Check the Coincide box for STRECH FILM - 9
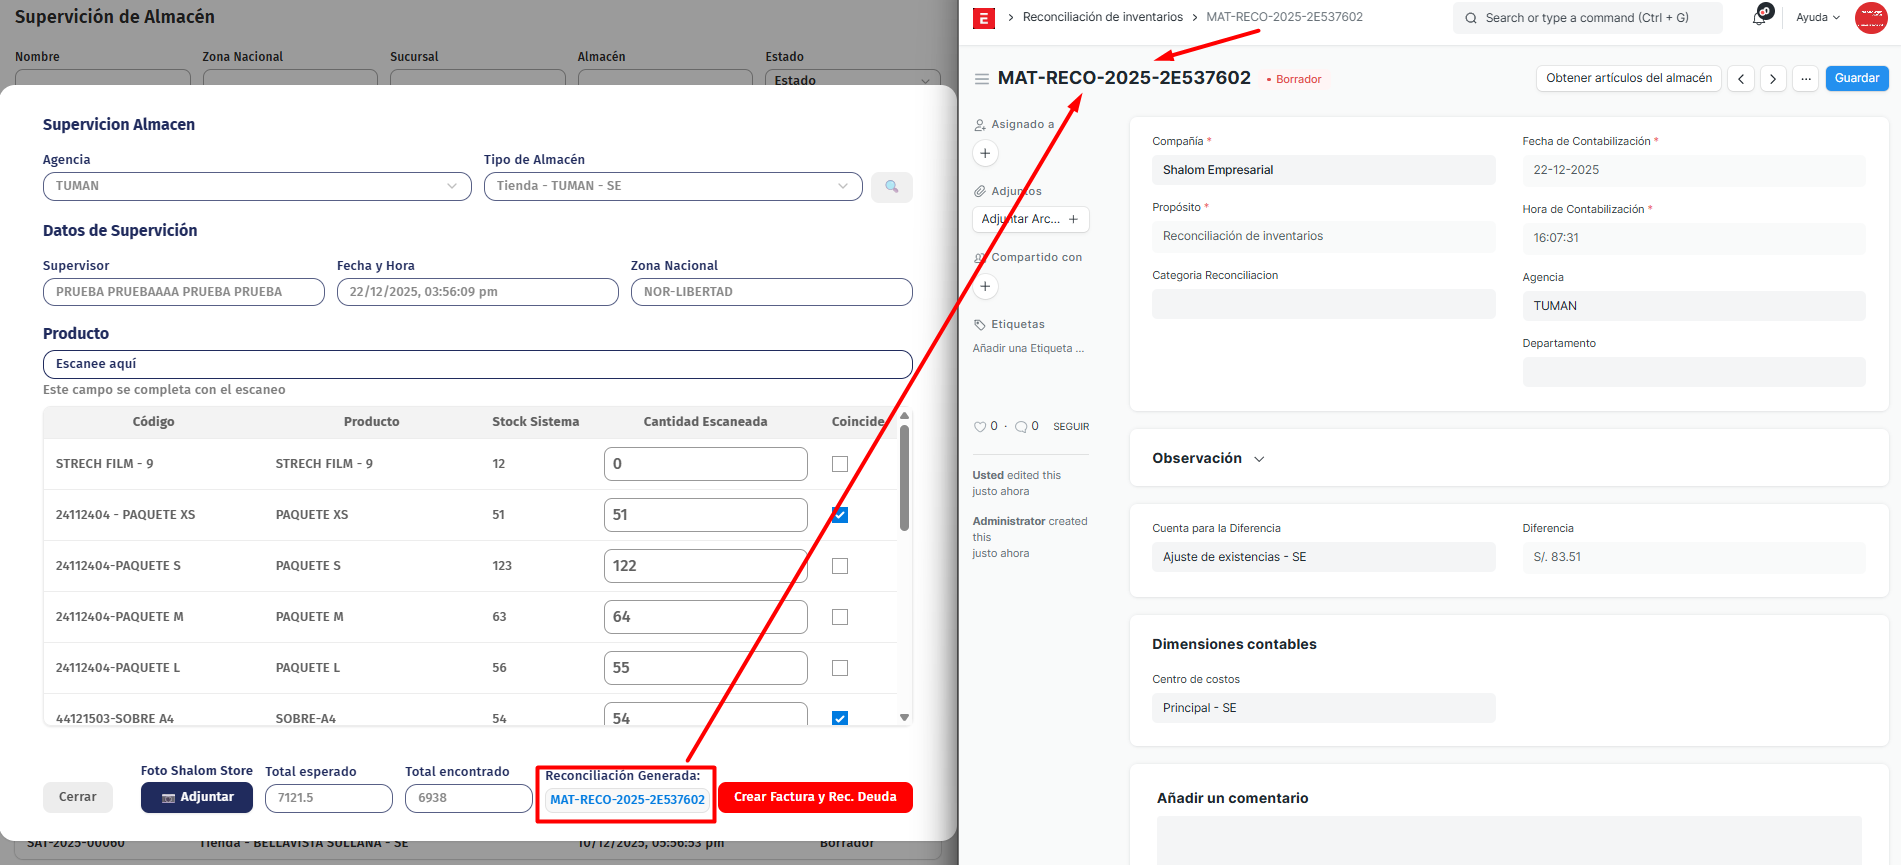The height and width of the screenshot is (865, 1901). pyautogui.click(x=840, y=464)
